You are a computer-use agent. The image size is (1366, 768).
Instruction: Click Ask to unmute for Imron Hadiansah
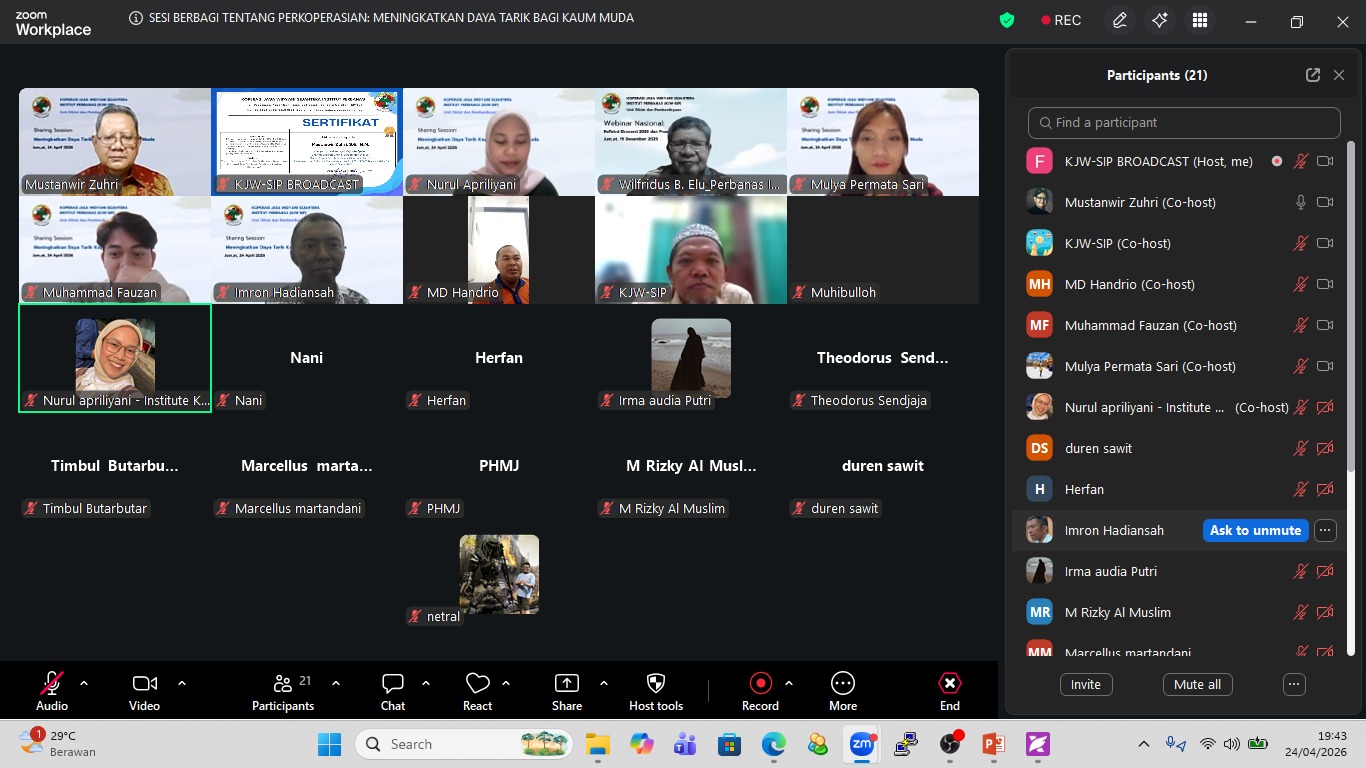pyautogui.click(x=1255, y=530)
